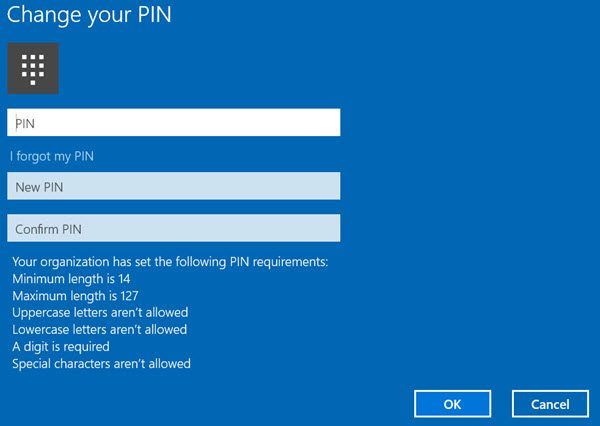Click into the Confirm PIN field
The height and width of the screenshot is (426, 600).
point(173,229)
